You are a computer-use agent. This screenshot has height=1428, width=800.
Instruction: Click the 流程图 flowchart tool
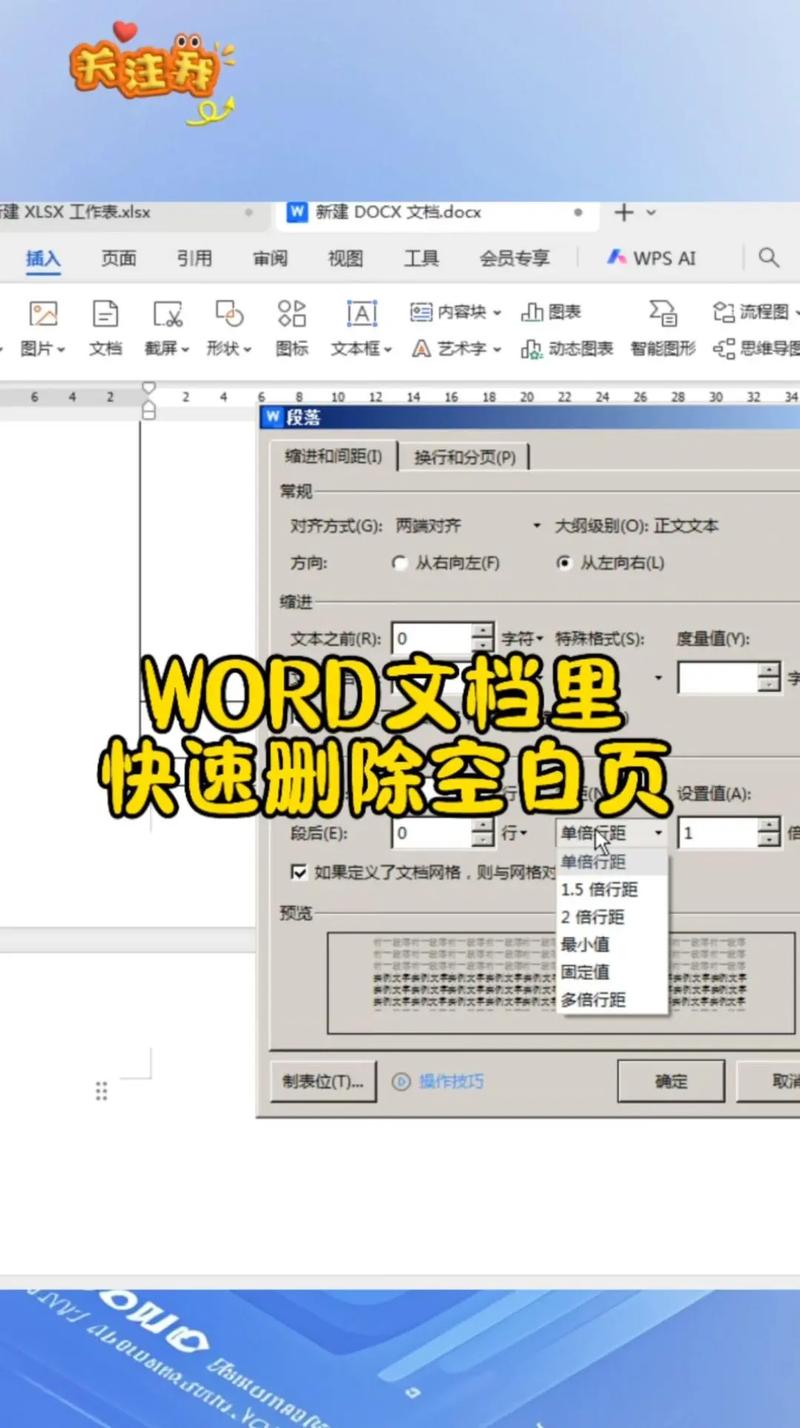(756, 312)
